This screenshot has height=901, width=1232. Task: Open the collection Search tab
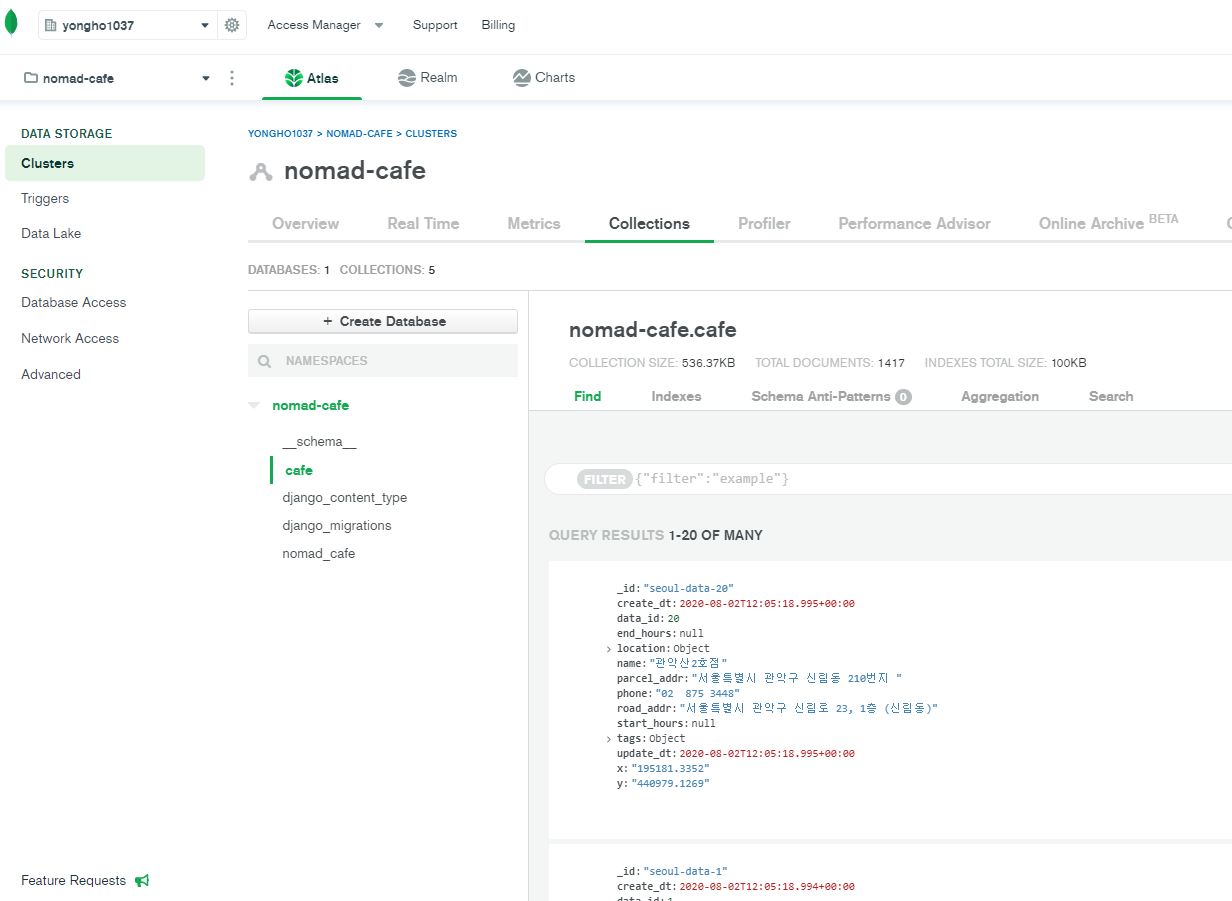coord(1111,396)
